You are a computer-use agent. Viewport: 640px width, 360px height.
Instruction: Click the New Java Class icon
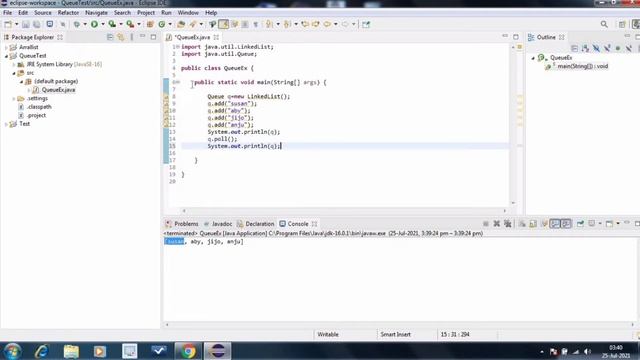(162, 24)
